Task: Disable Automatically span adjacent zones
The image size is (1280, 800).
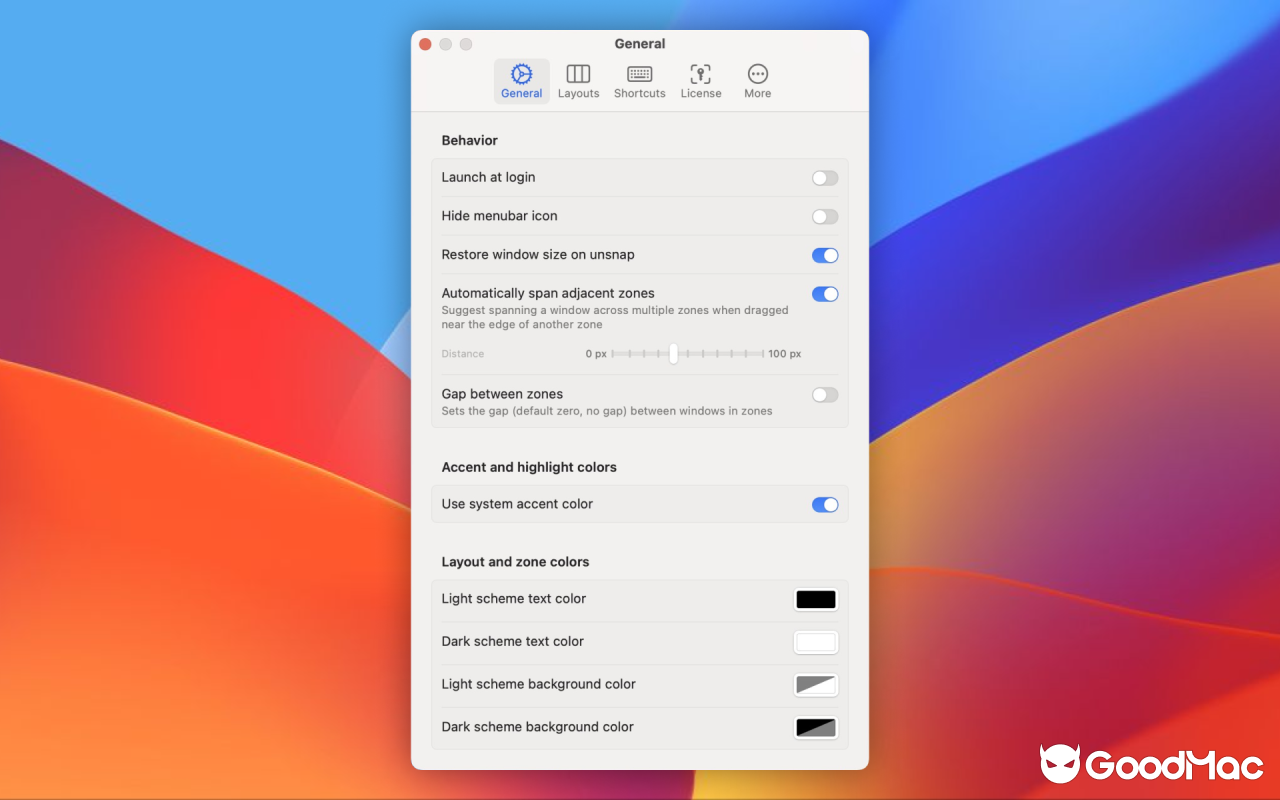Action: click(x=824, y=294)
